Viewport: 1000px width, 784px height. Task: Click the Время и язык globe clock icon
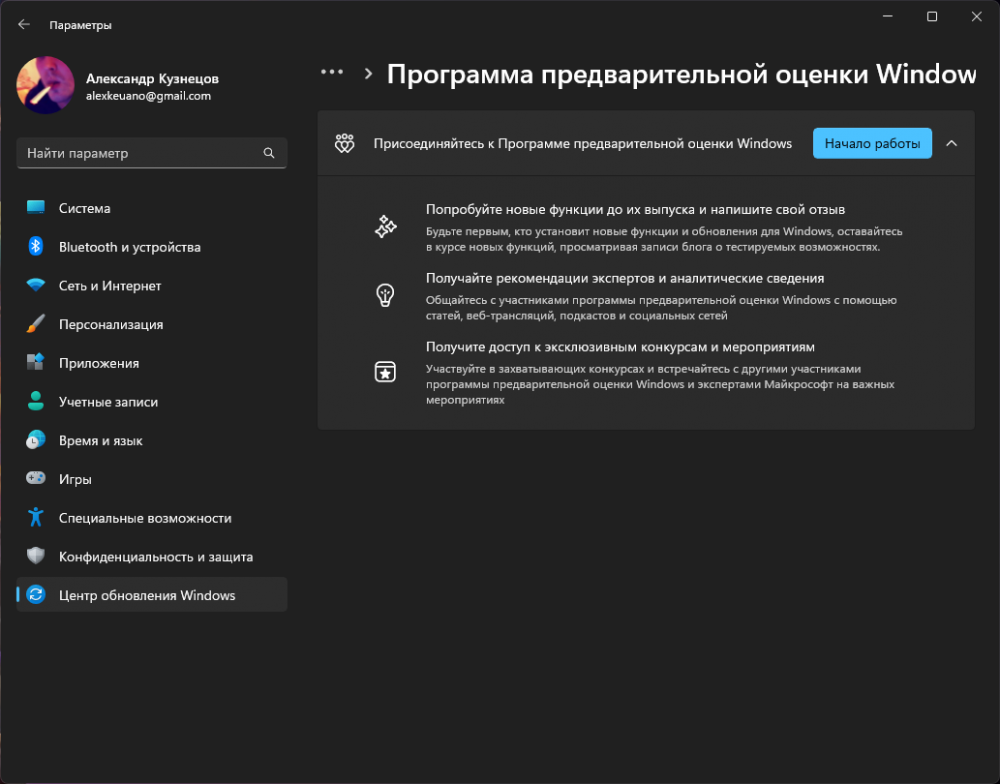[36, 440]
